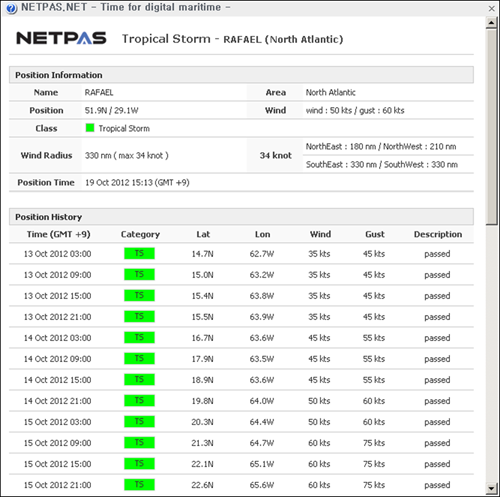Click the TS badge for 15 Oct 2012 21:00

click(x=139, y=485)
